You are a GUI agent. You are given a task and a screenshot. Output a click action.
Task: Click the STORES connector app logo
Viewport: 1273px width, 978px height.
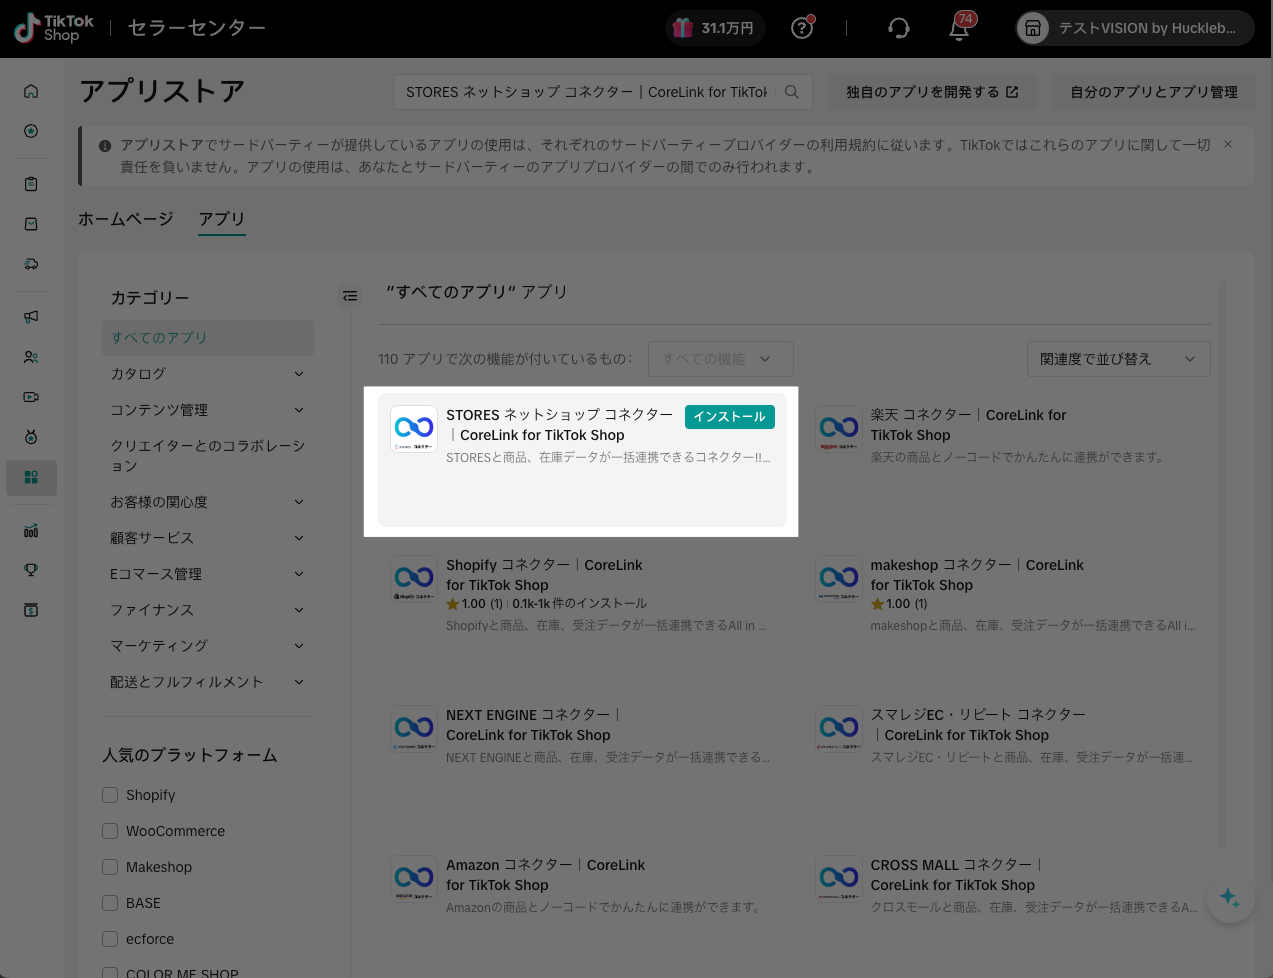tap(414, 429)
